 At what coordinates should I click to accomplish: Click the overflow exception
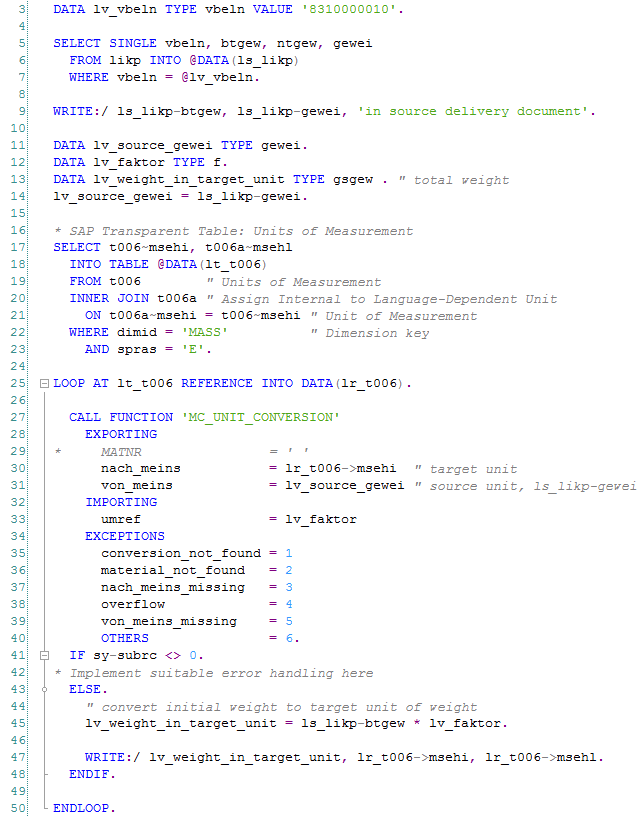click(x=133, y=604)
